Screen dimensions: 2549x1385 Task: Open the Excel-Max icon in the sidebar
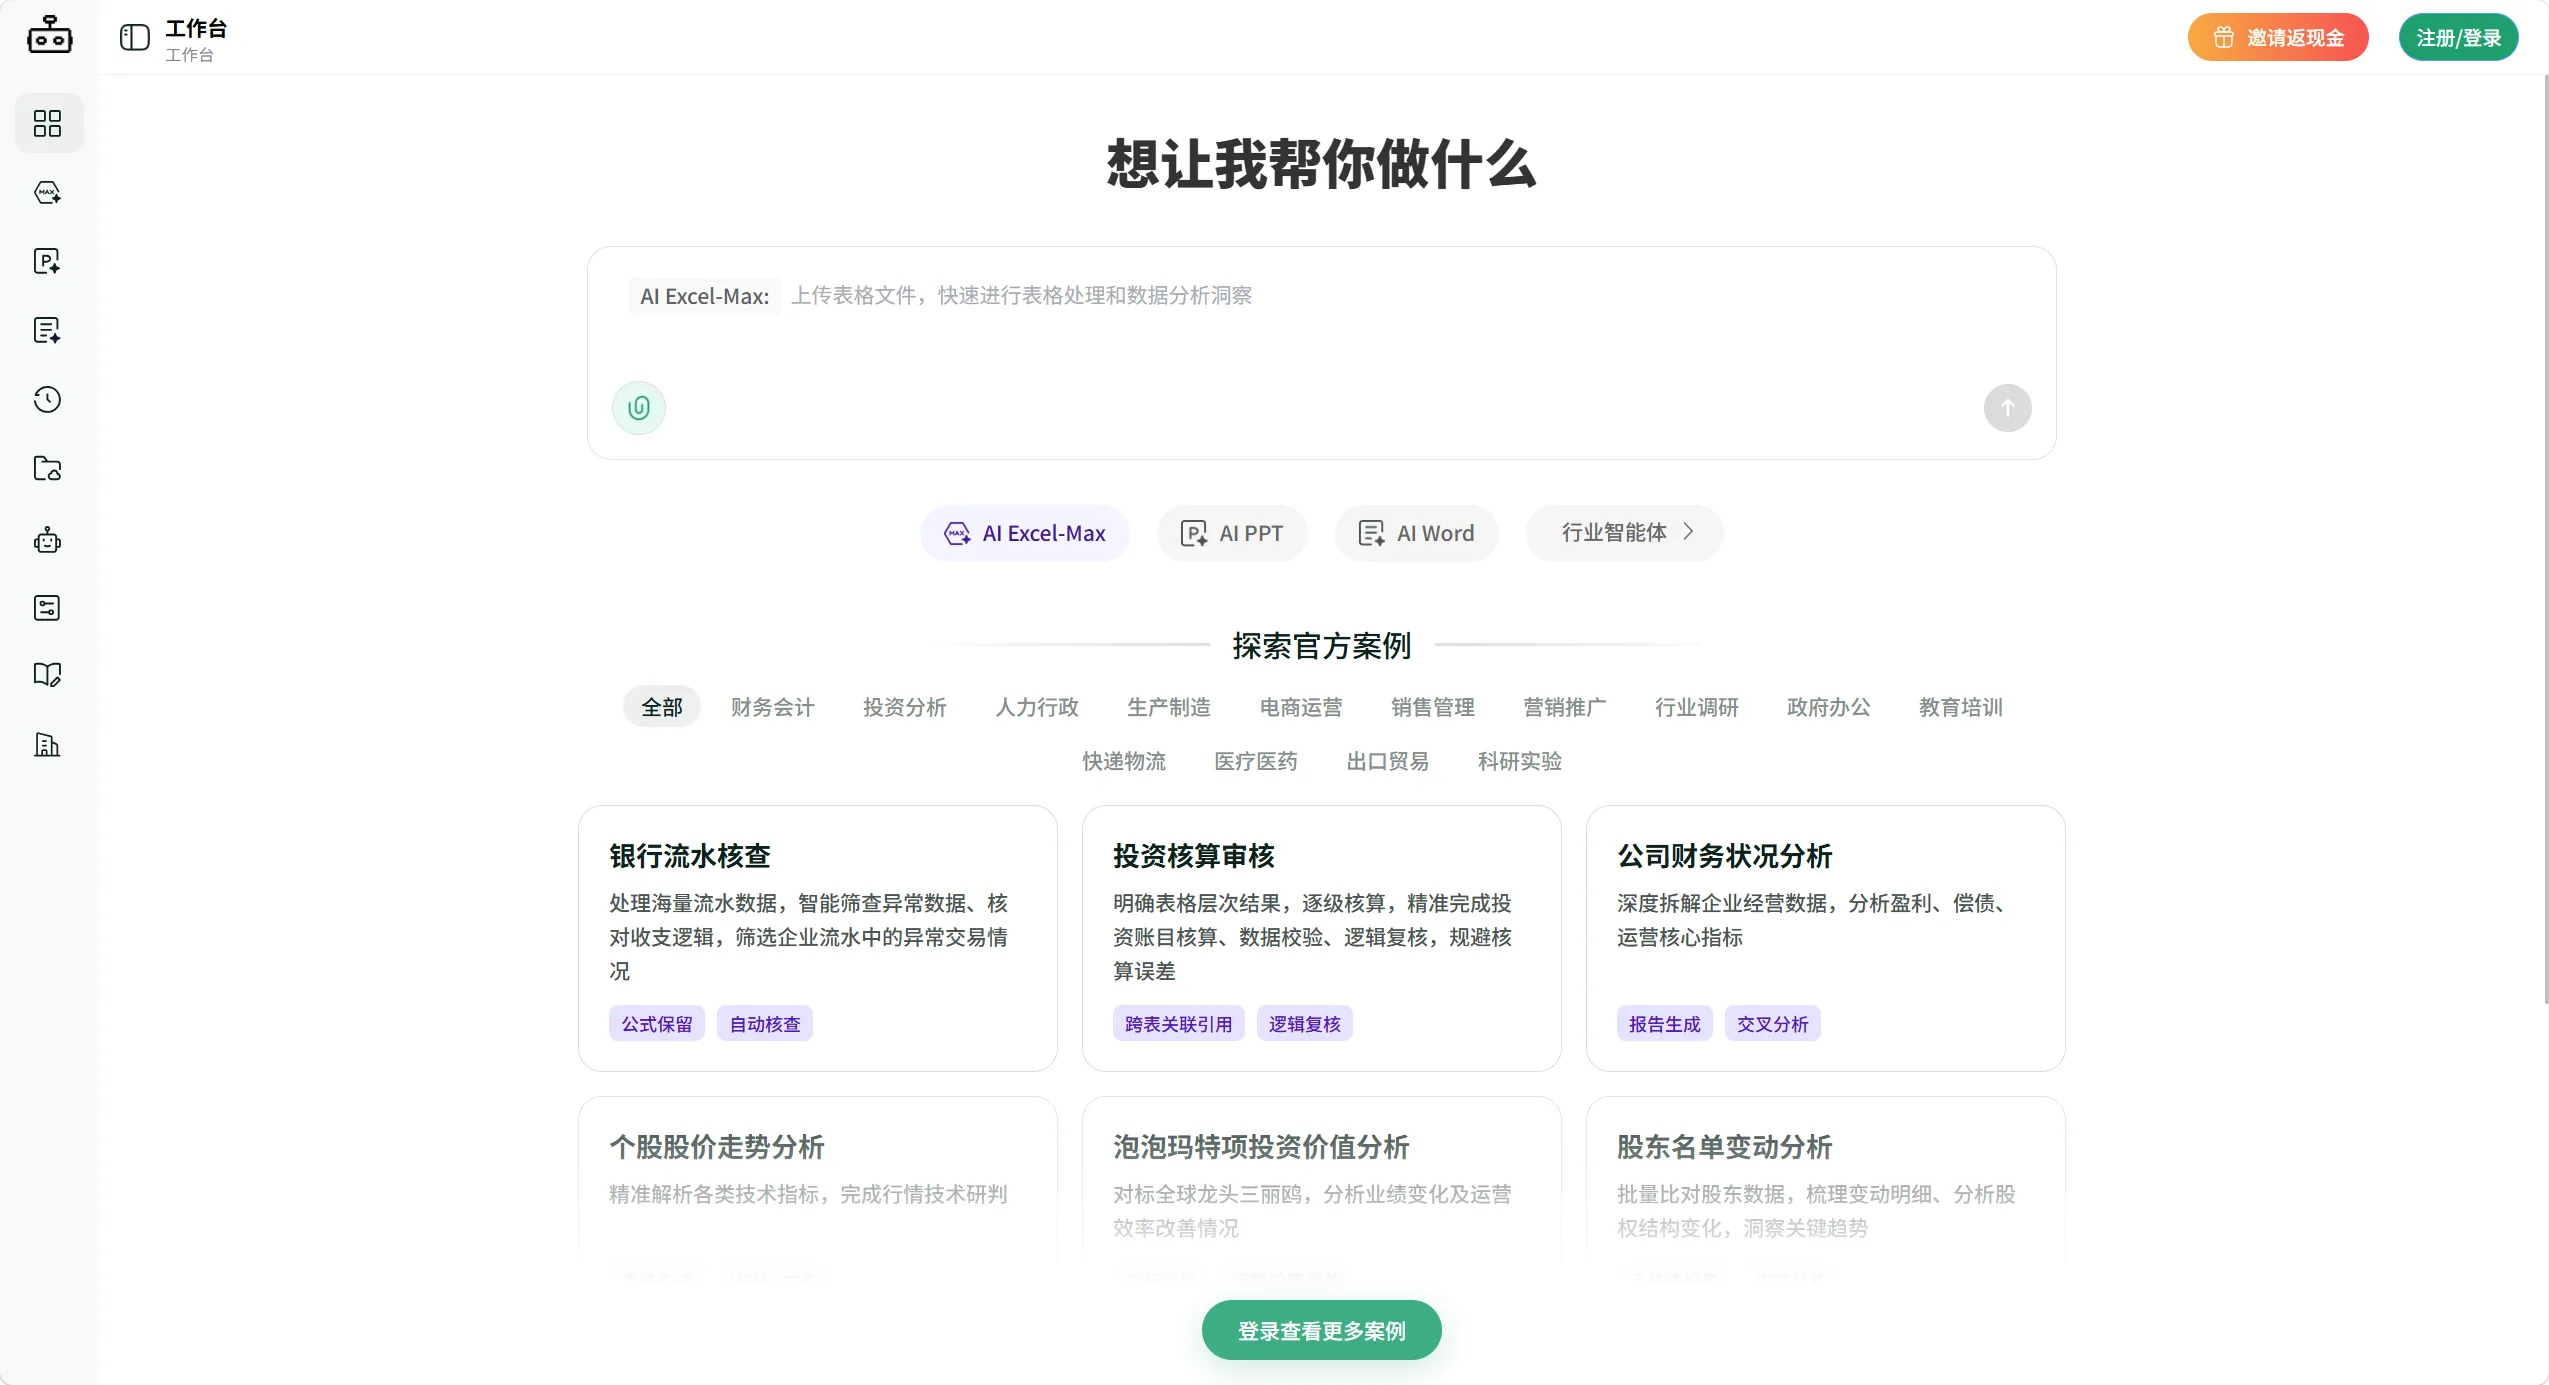[x=48, y=192]
